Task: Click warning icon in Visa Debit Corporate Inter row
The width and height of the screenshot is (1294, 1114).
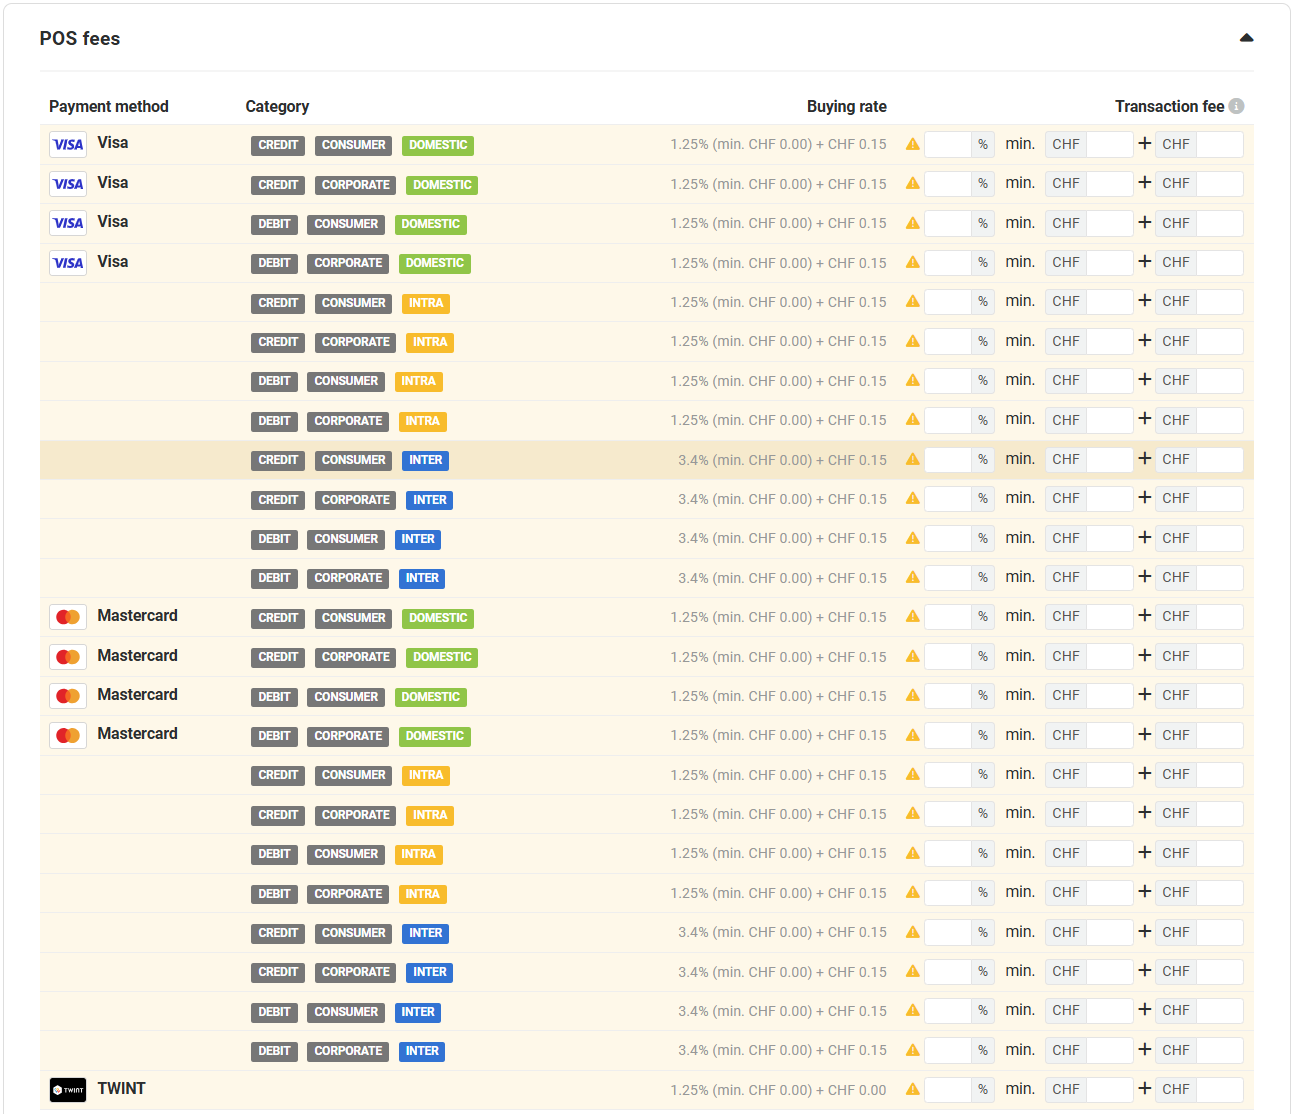Action: [x=912, y=577]
